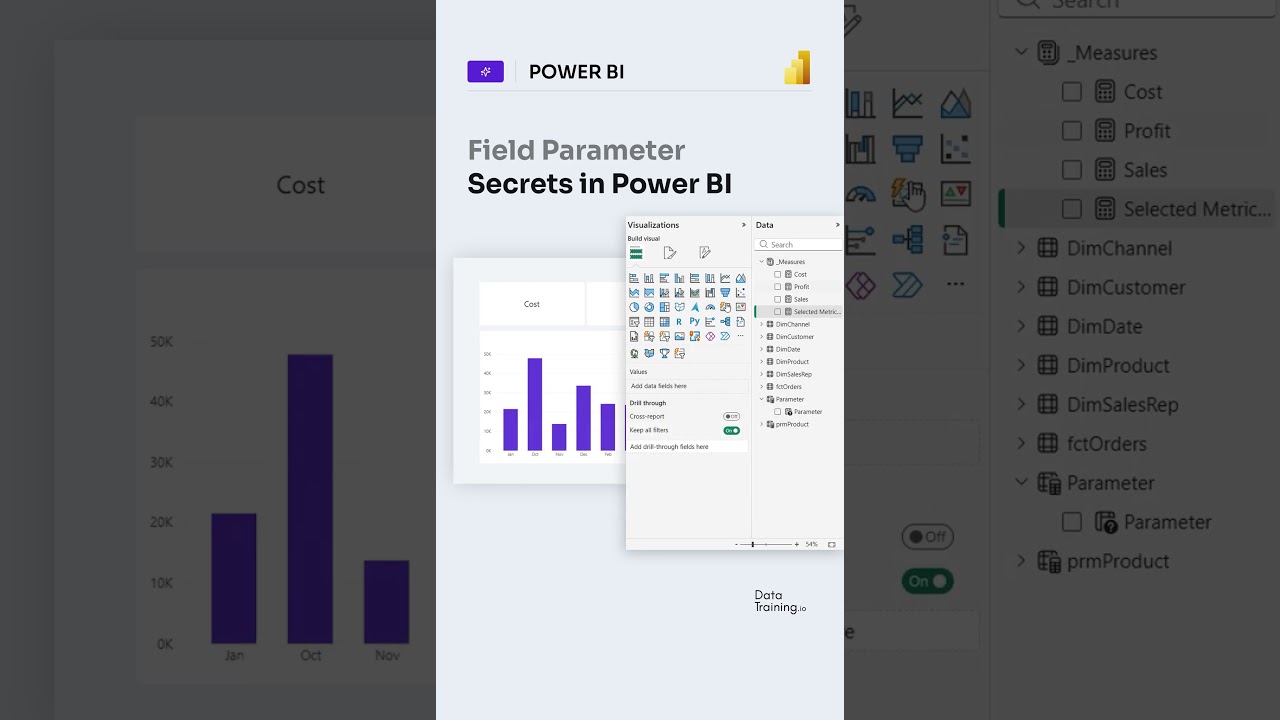Turn off Keep all filters toggle in the small pane
1280x720 pixels.
click(x=731, y=430)
